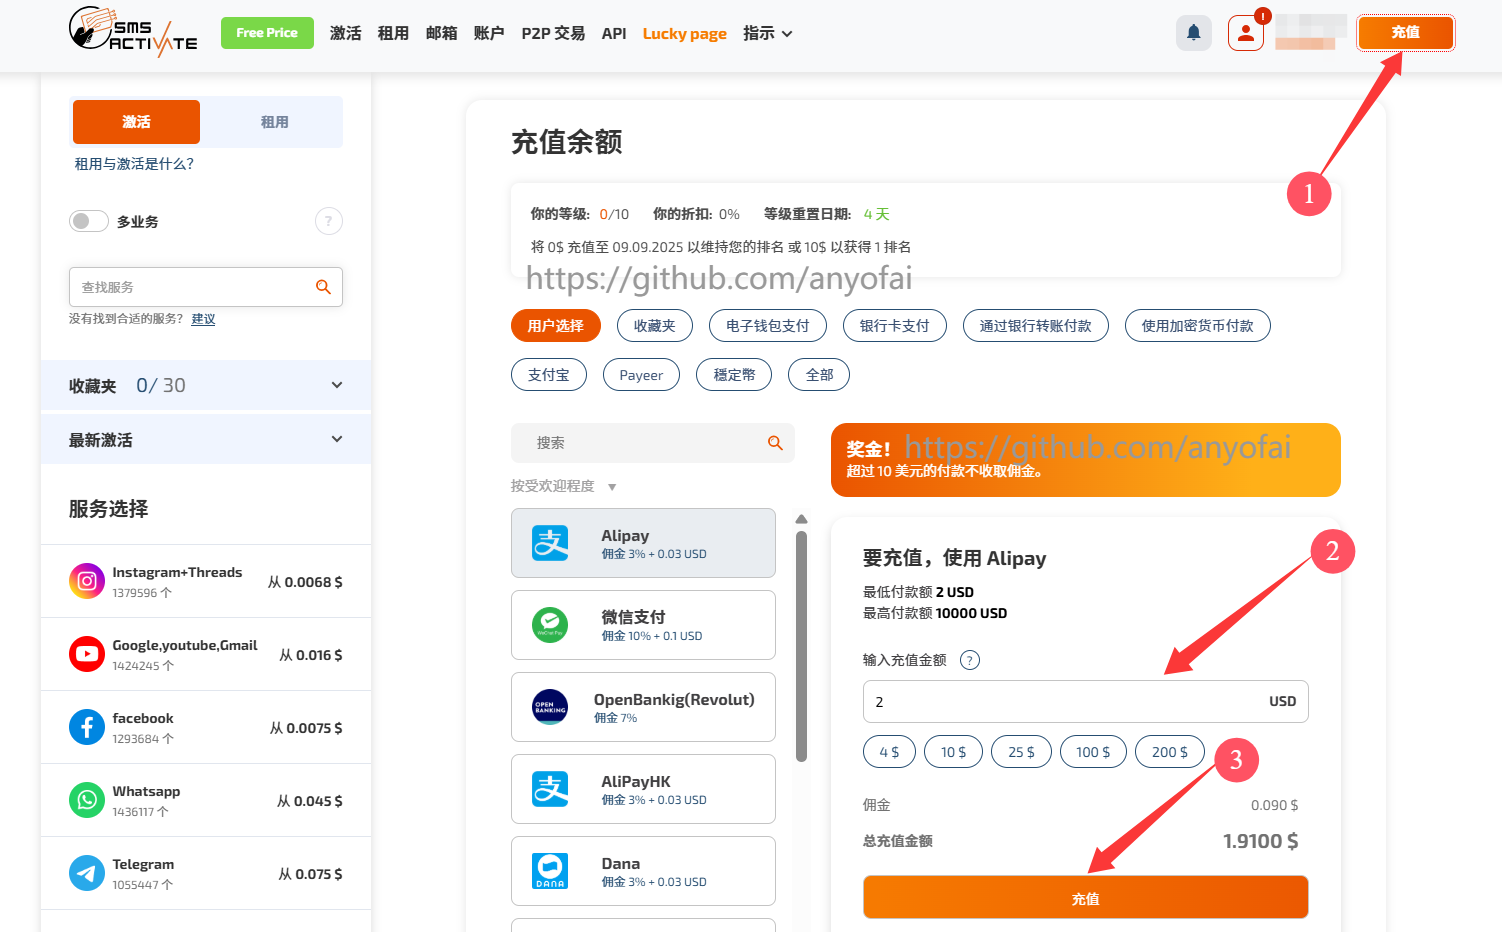The width and height of the screenshot is (1502, 932).
Task: Open the 指示 dropdown menu
Action: [x=767, y=34]
